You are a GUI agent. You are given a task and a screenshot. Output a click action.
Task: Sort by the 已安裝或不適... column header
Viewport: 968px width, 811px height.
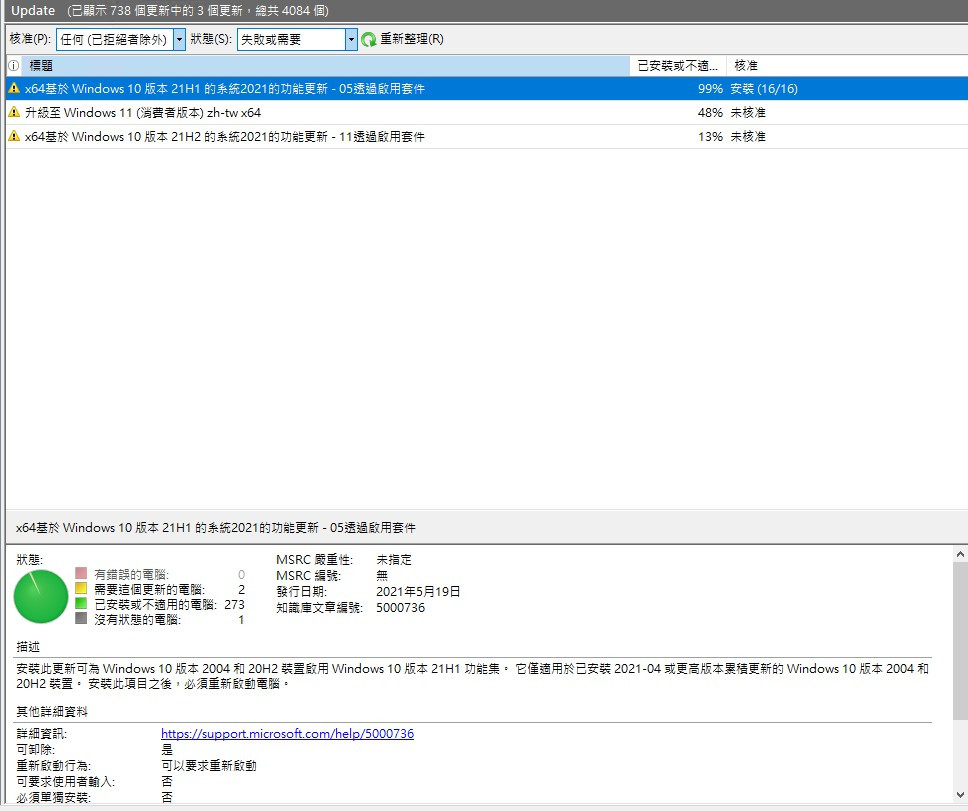[677, 65]
